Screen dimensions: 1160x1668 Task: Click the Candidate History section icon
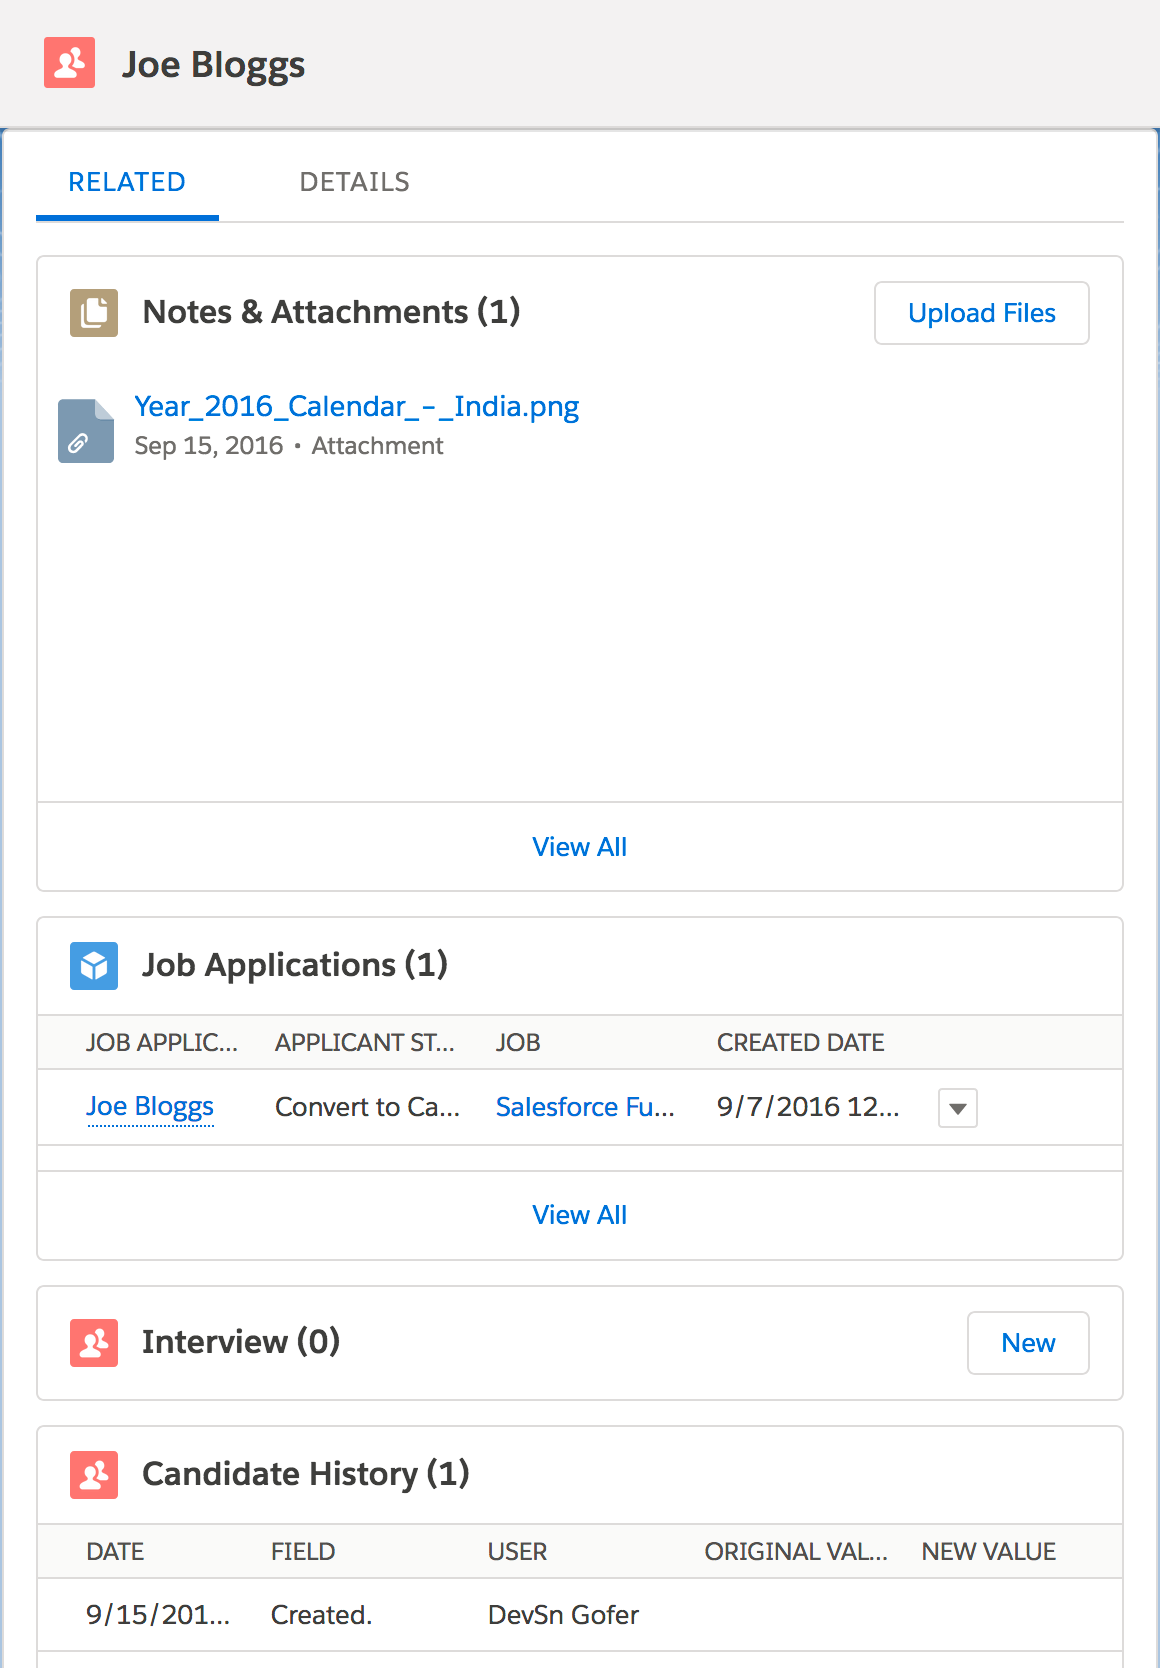click(x=94, y=1475)
